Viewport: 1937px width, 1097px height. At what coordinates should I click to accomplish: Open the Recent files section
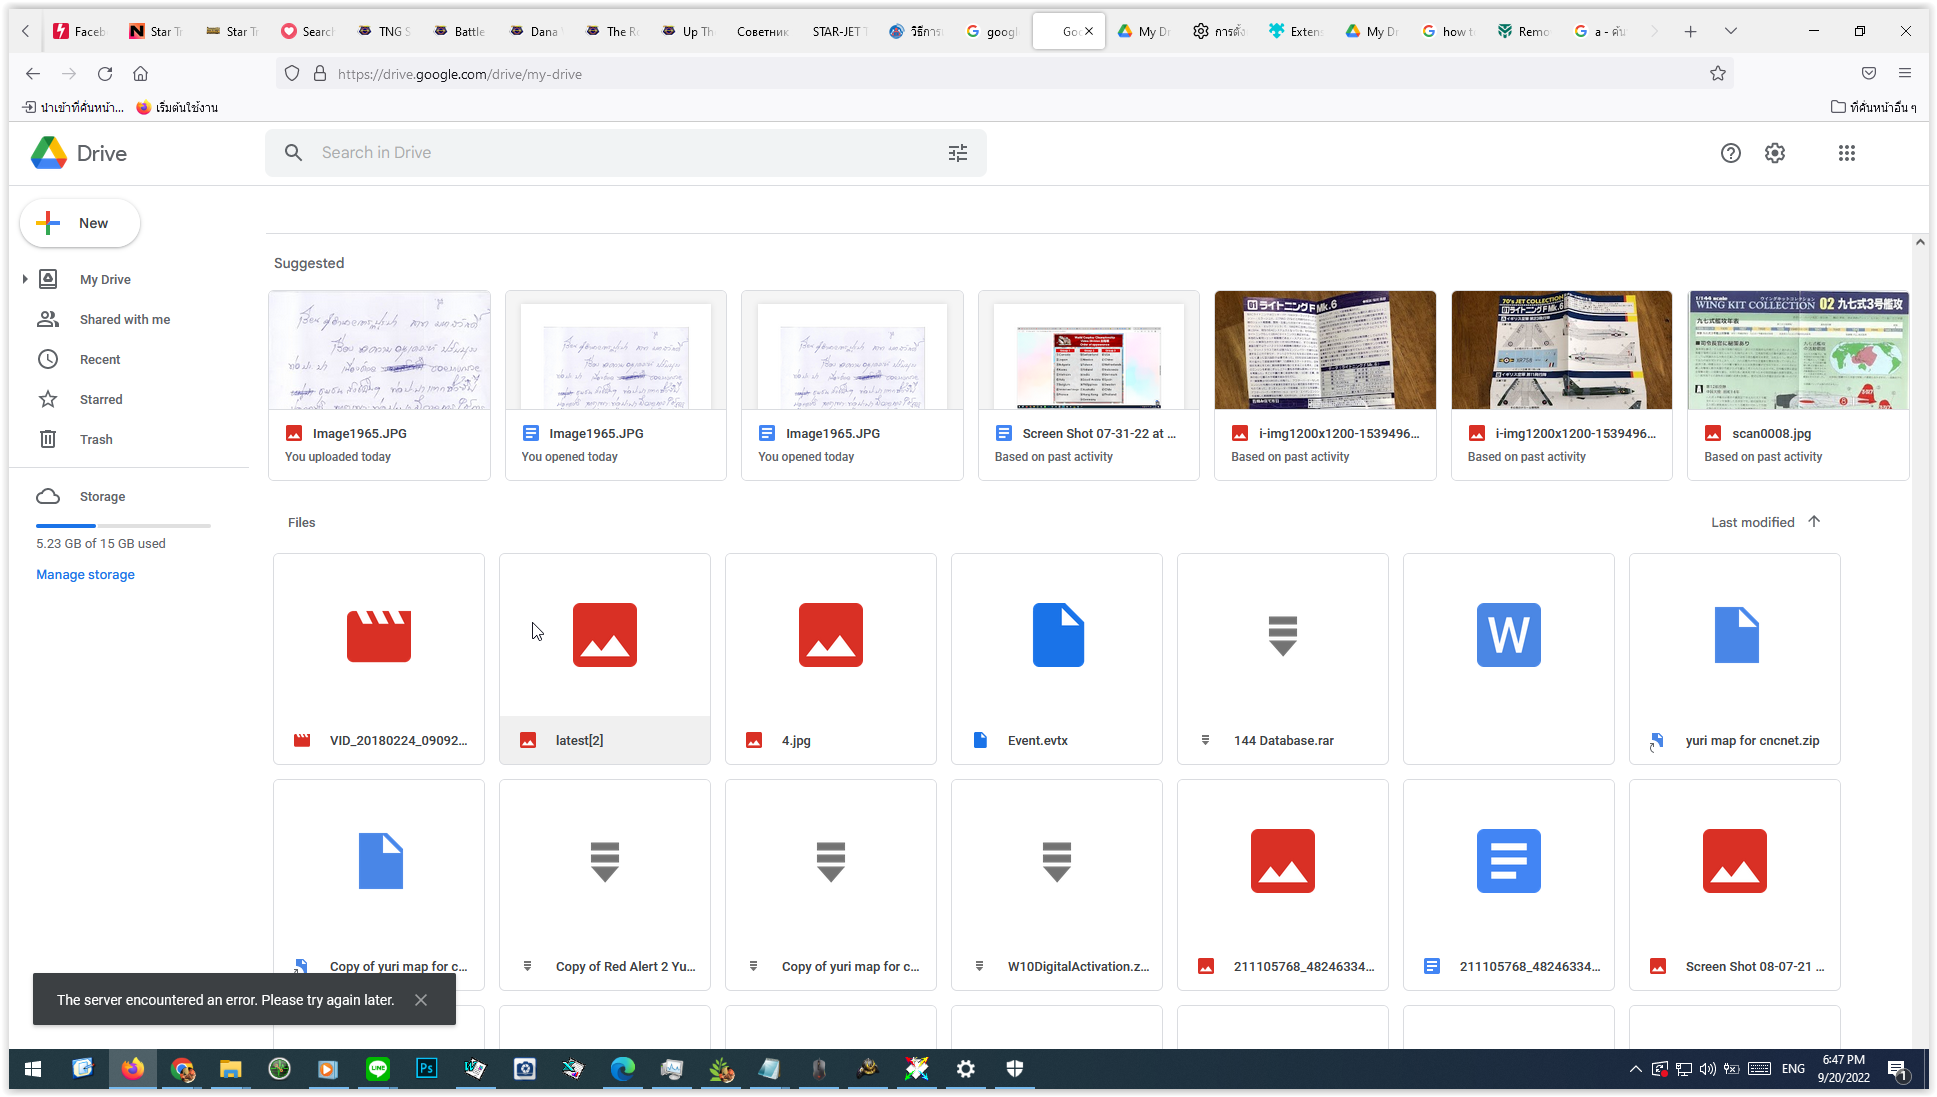tap(100, 359)
